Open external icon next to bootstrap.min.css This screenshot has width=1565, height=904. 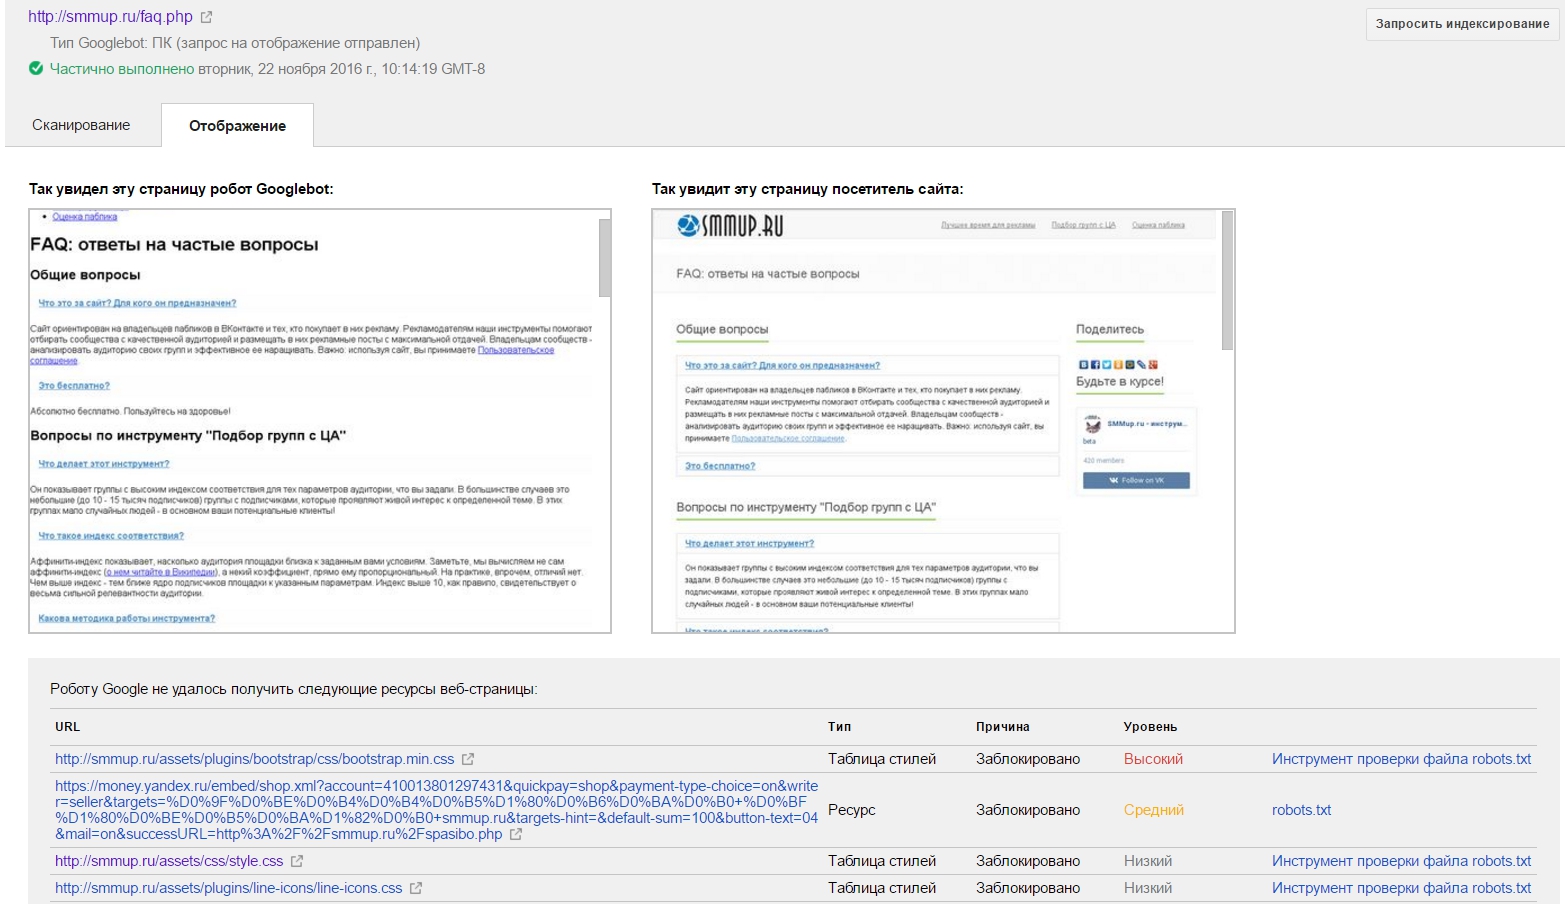point(468,759)
